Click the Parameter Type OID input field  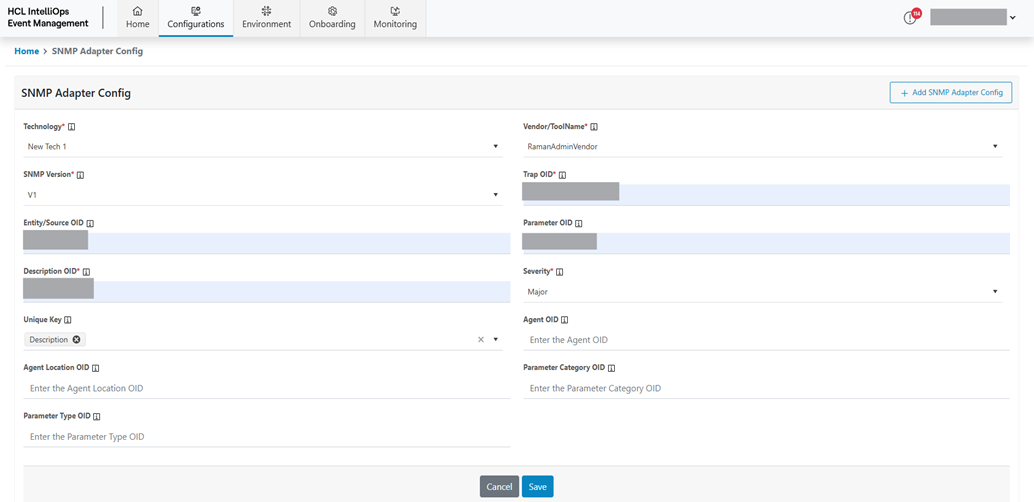(x=266, y=437)
